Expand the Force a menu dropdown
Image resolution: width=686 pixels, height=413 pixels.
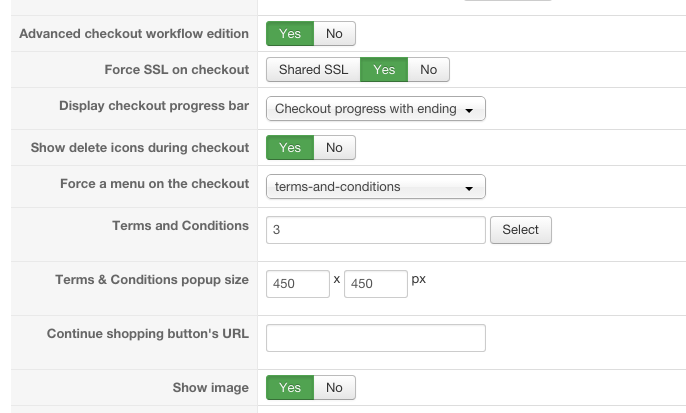pyautogui.click(x=375, y=187)
